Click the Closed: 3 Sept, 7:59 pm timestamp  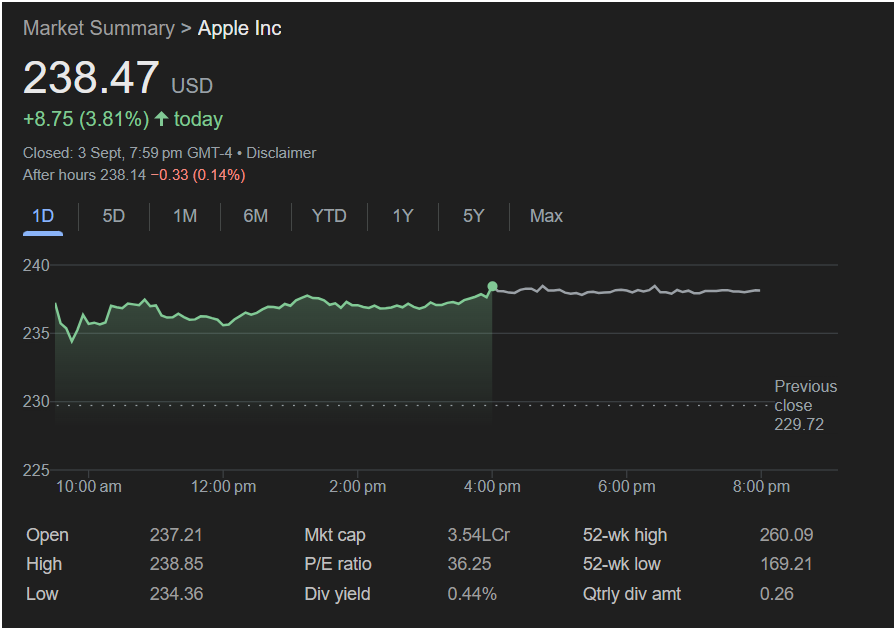[127, 153]
